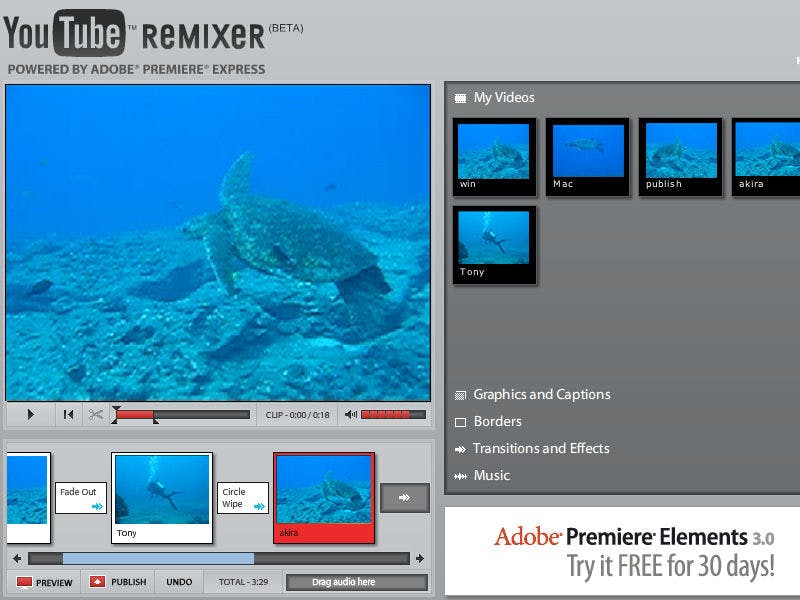Click the Graphics and Captions icon
This screenshot has width=800, height=600.
(460, 395)
